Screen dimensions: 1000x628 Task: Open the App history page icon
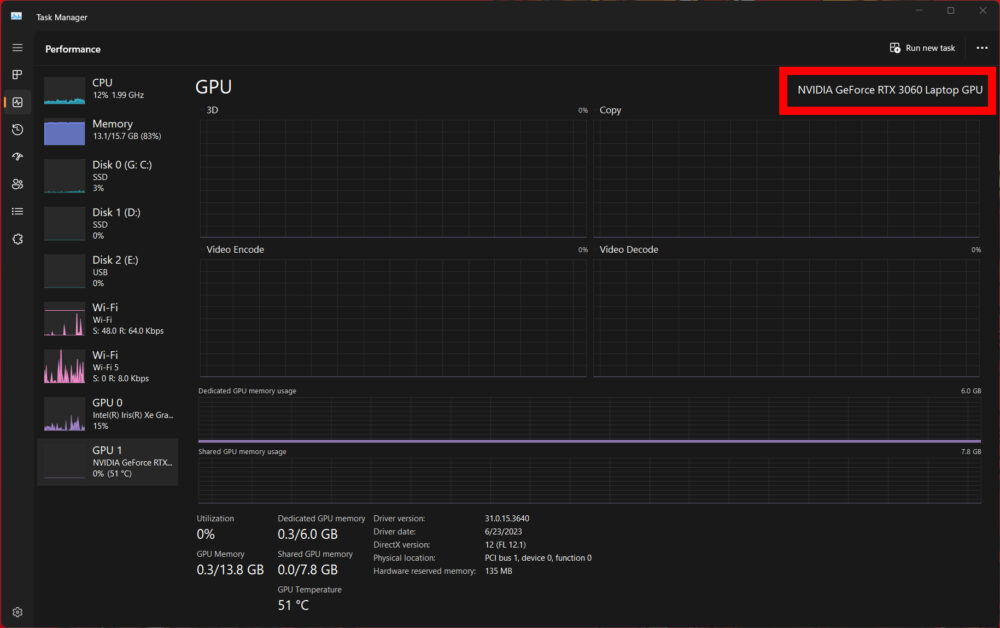coord(17,130)
